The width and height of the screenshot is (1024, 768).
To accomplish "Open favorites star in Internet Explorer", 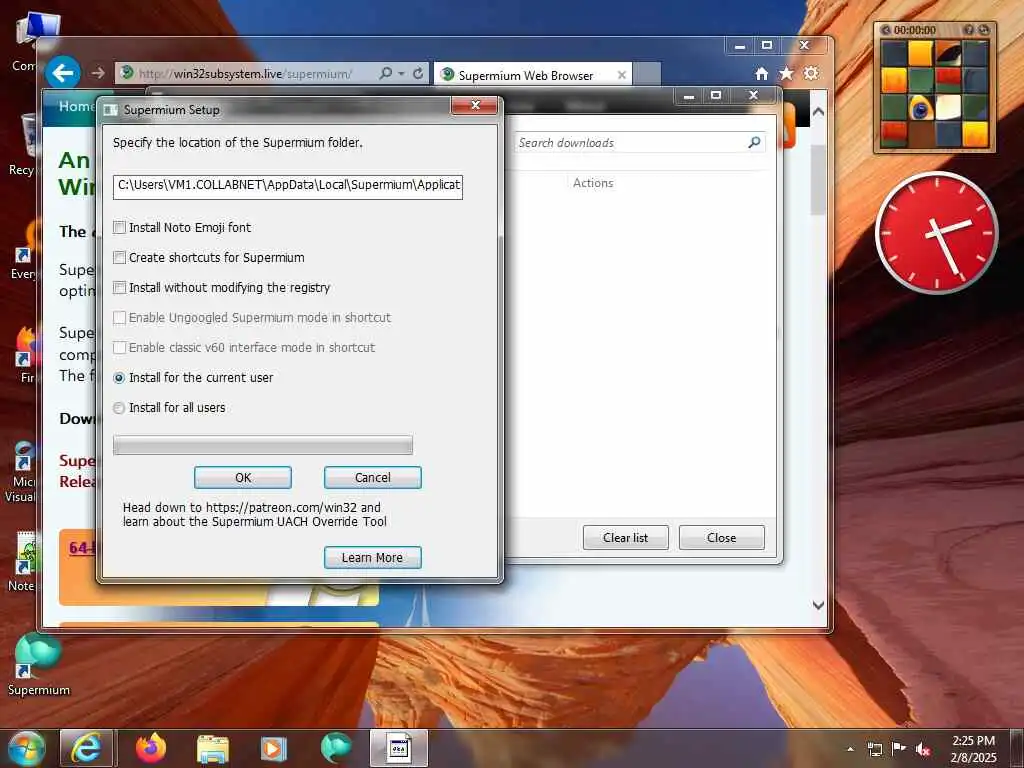I will (786, 73).
